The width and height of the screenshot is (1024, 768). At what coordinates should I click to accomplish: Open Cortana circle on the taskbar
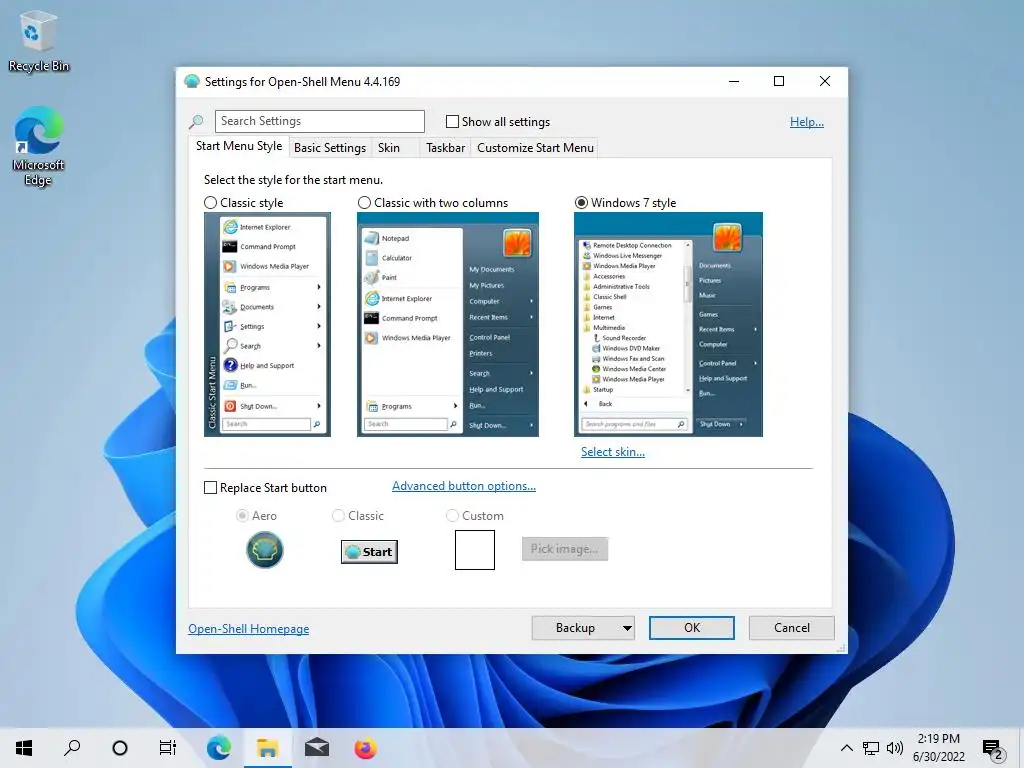(x=120, y=748)
